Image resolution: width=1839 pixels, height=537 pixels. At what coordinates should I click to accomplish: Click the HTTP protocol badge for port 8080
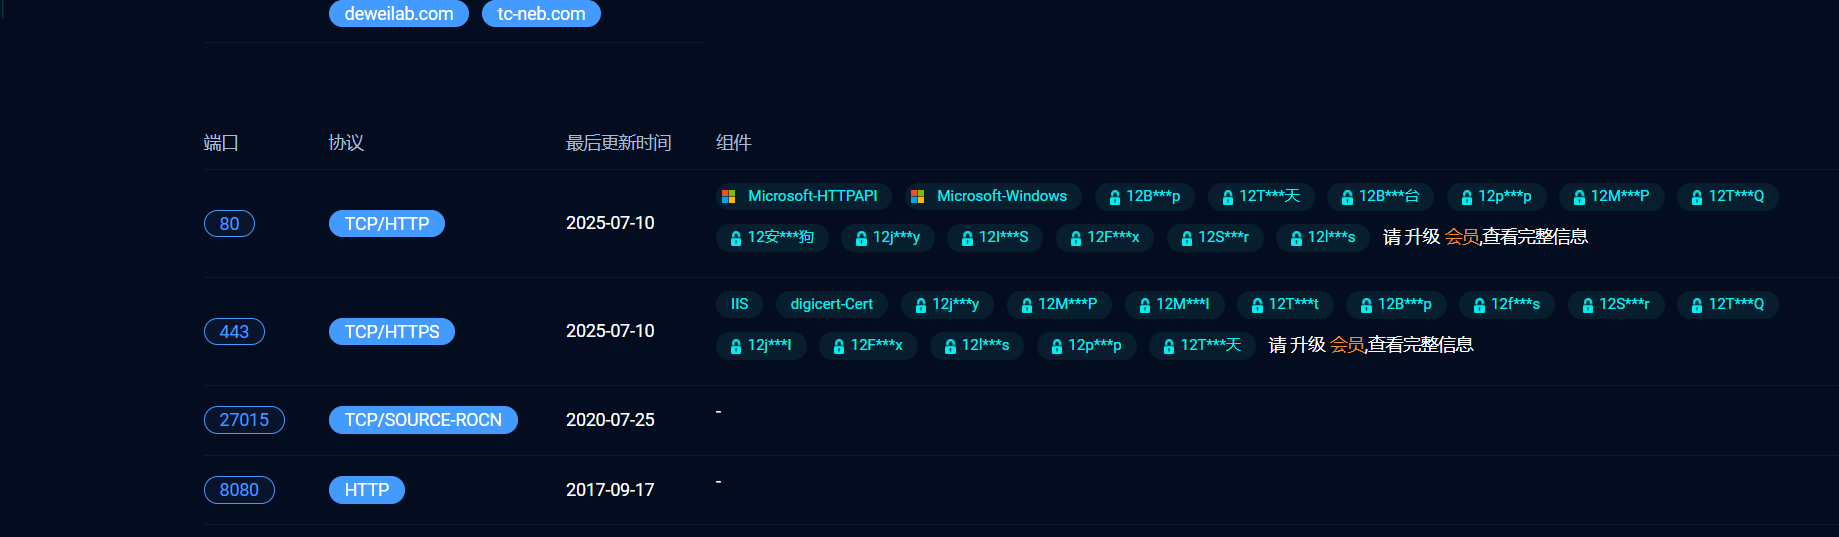coord(367,490)
